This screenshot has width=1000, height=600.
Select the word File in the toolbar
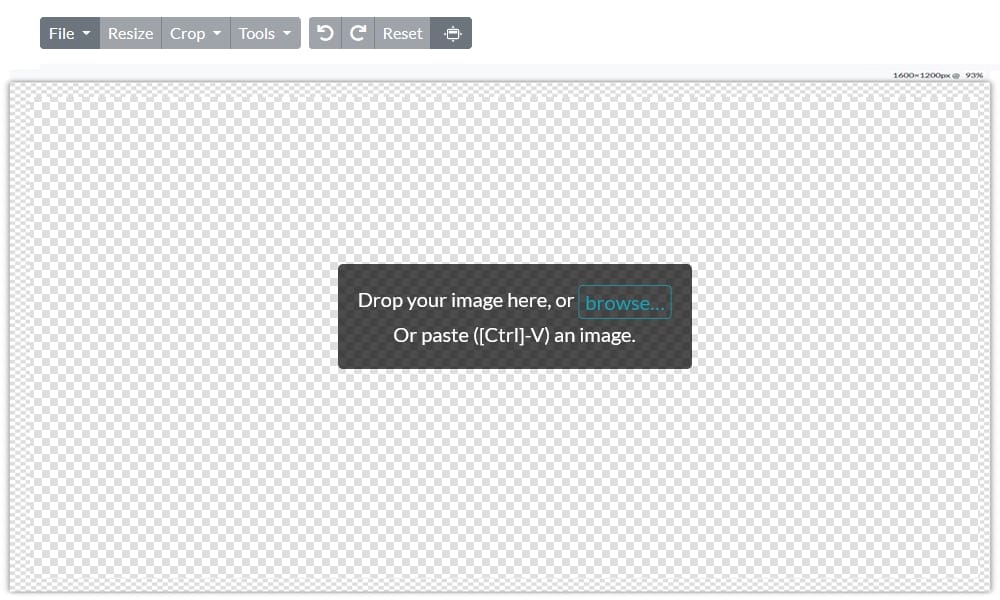[61, 33]
